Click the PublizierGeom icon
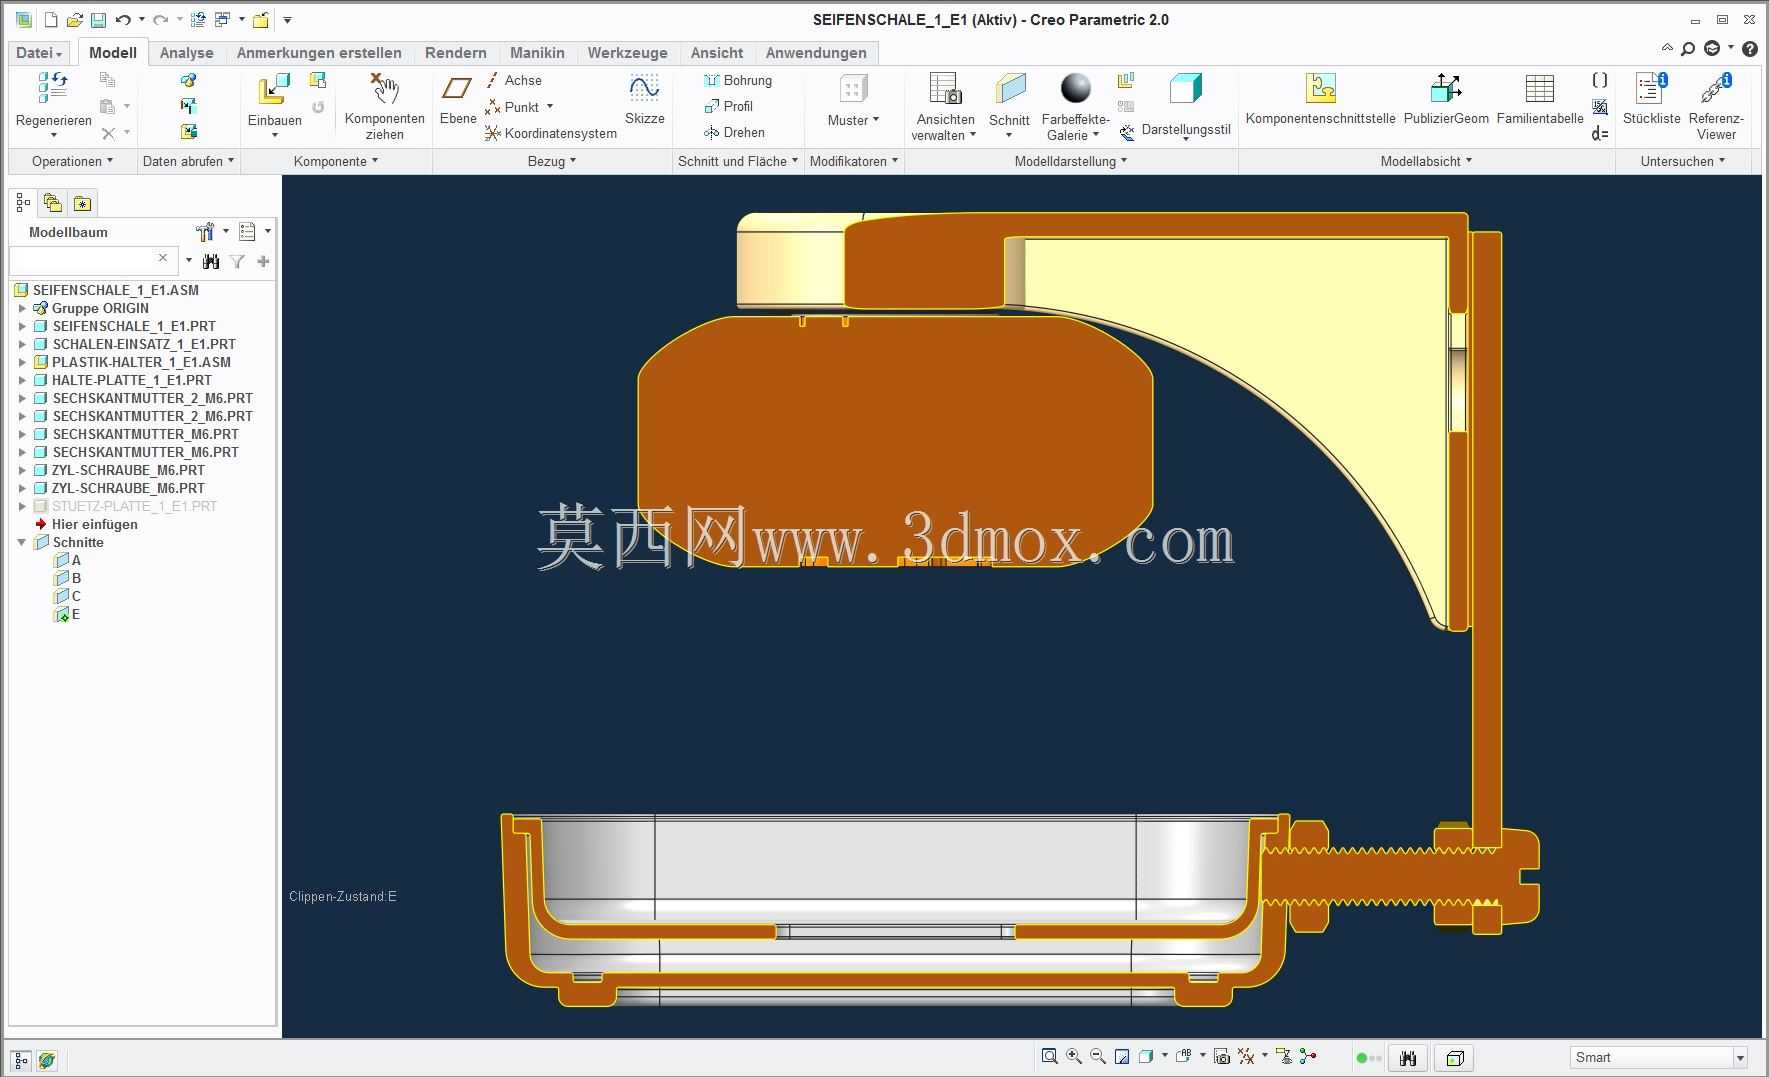The image size is (1769, 1077). pos(1446,89)
